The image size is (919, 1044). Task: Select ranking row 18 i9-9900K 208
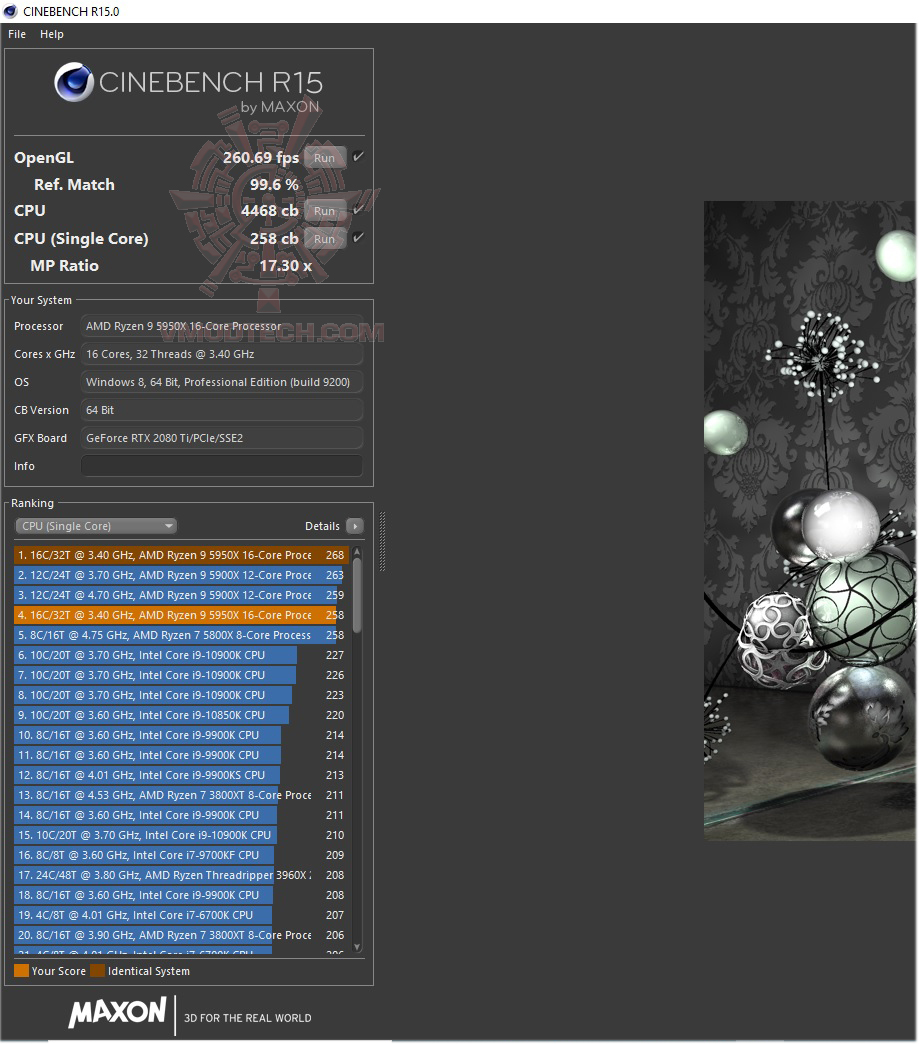coord(181,895)
